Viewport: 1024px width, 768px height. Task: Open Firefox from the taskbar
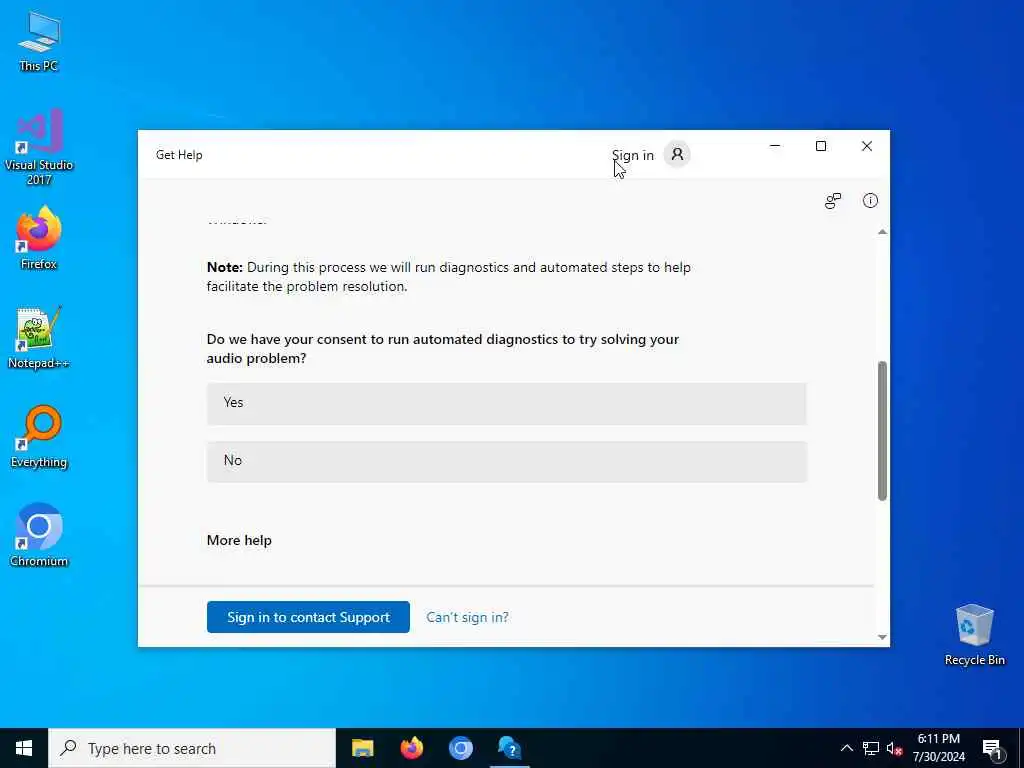click(411, 748)
